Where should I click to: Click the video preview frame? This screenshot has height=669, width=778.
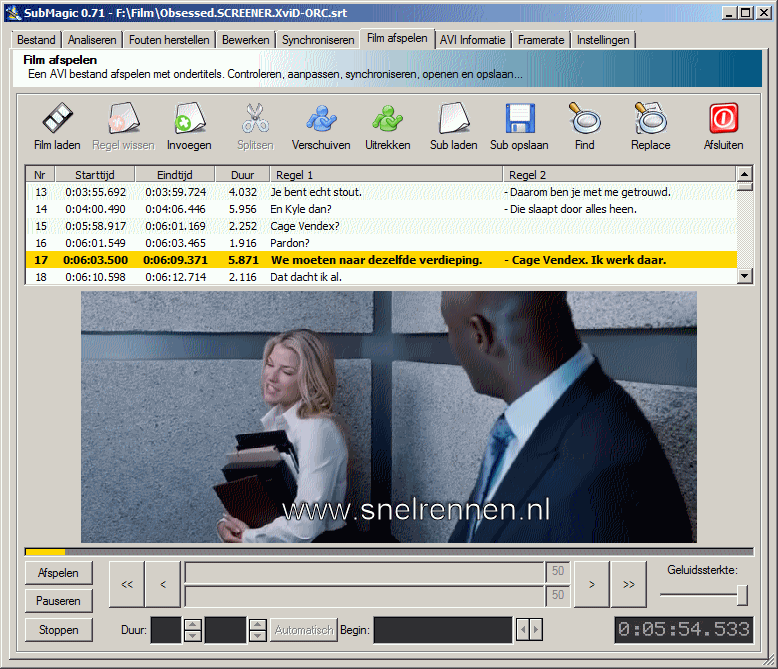pyautogui.click(x=389, y=416)
